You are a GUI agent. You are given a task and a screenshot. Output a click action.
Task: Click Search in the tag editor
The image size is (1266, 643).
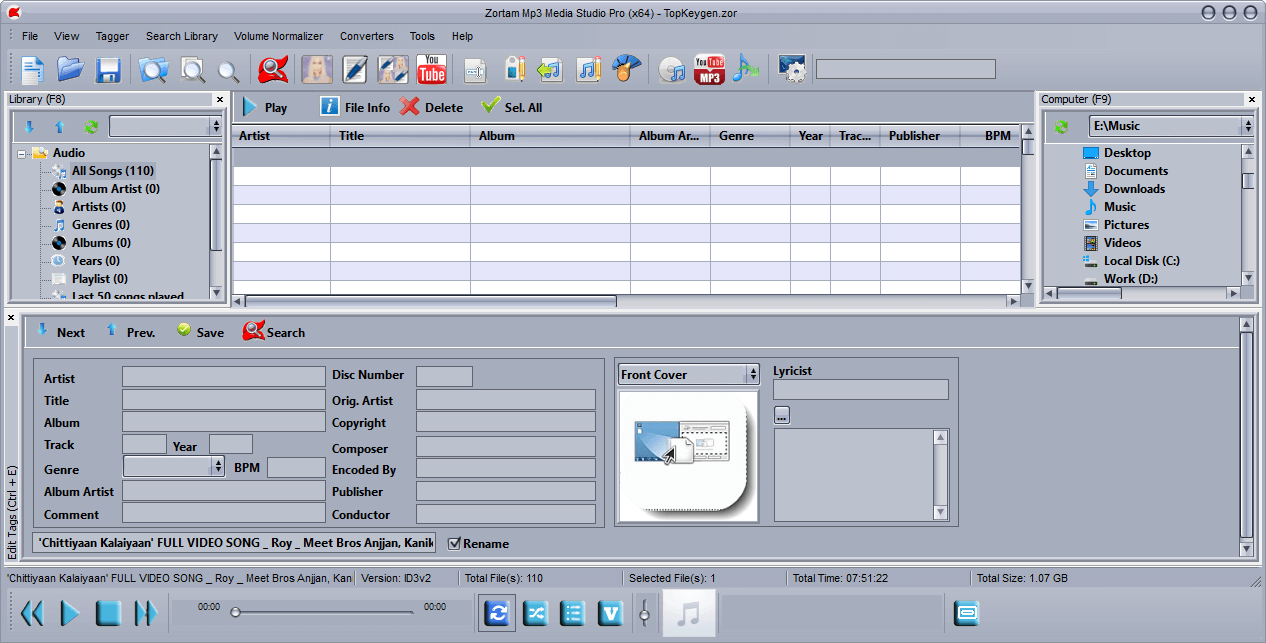click(274, 332)
